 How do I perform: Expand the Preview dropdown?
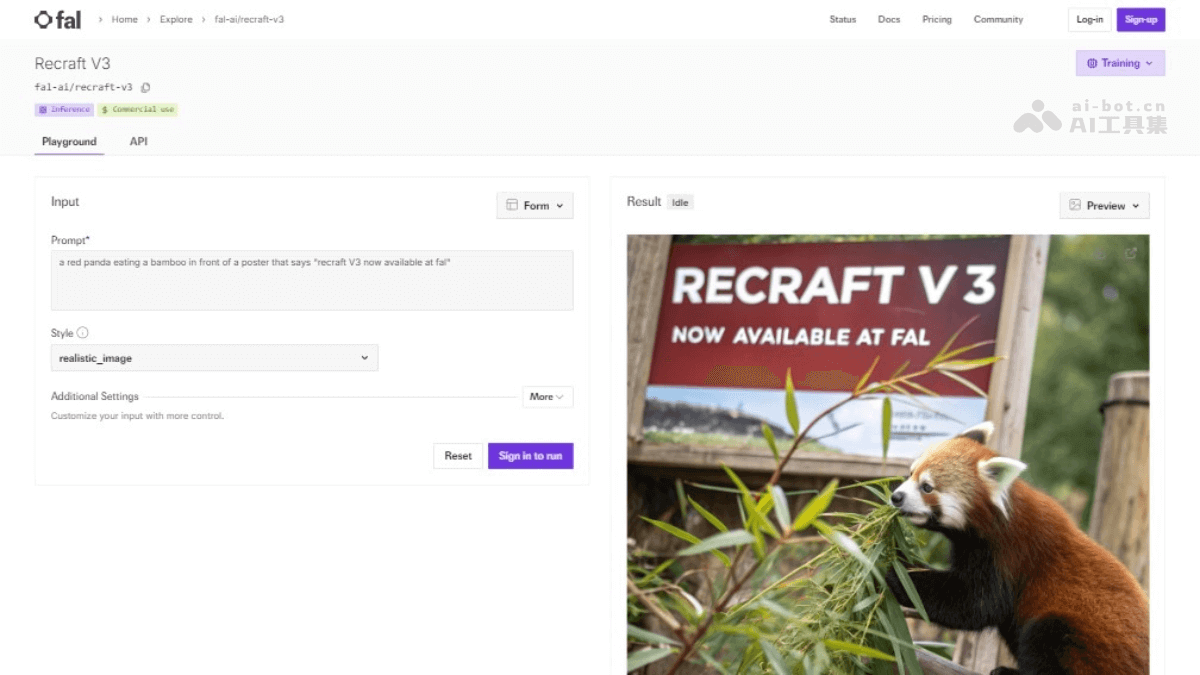tap(1104, 205)
